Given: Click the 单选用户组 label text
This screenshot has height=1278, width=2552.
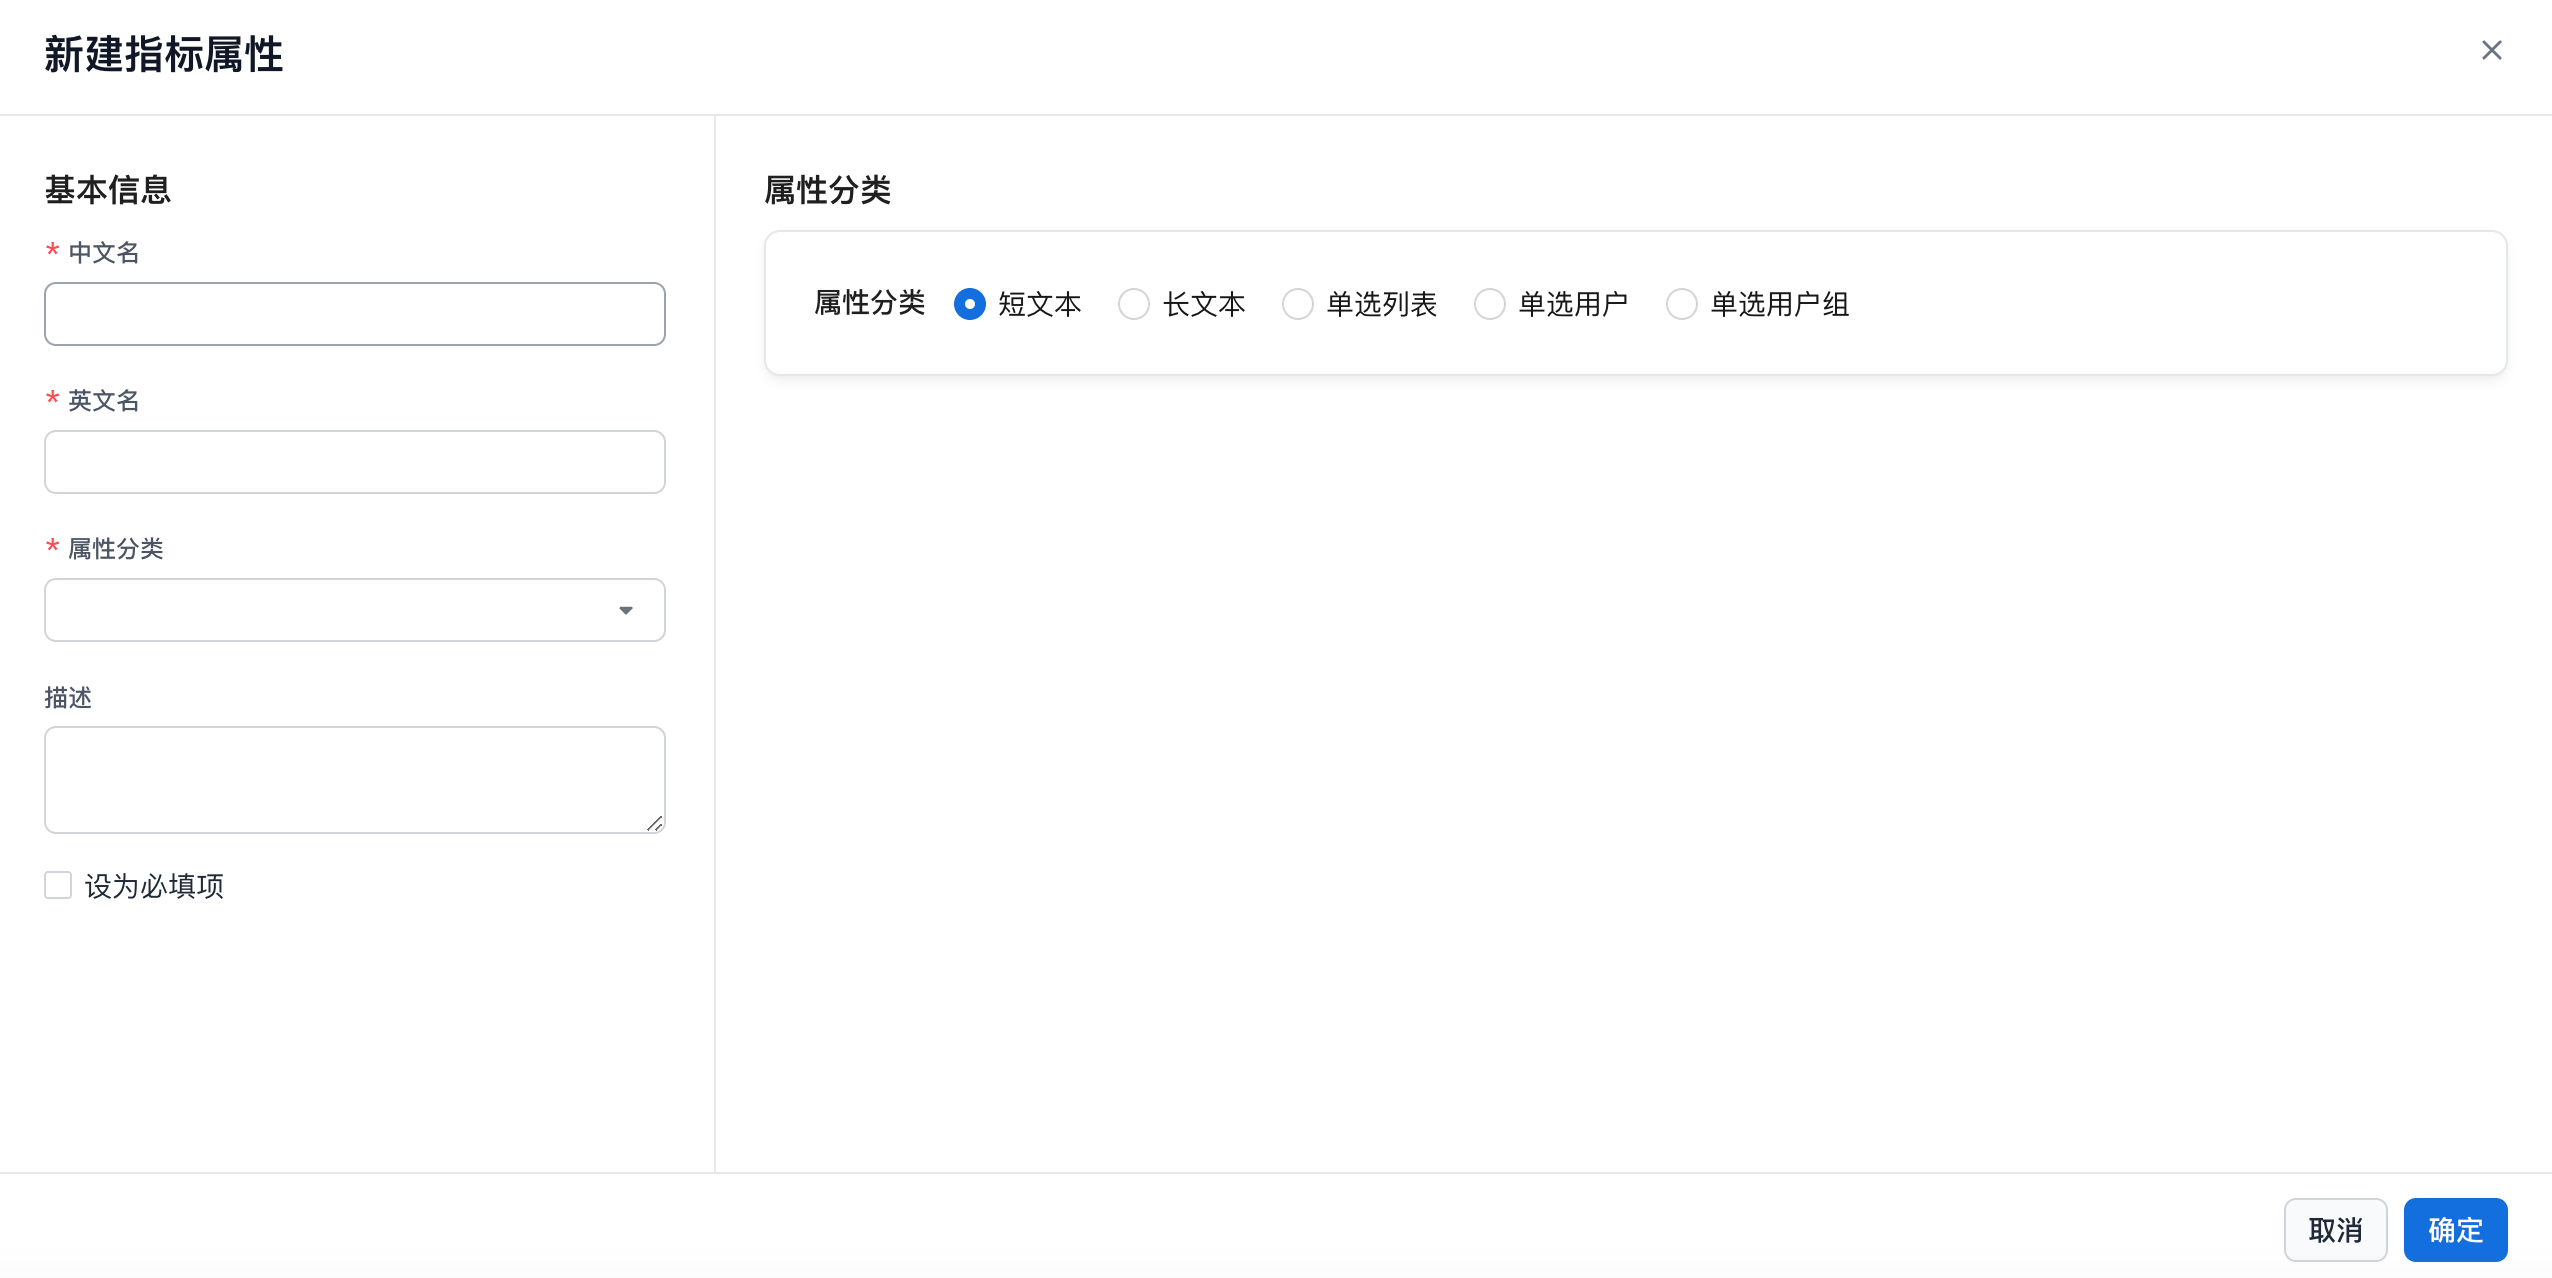Looking at the screenshot, I should point(1779,304).
